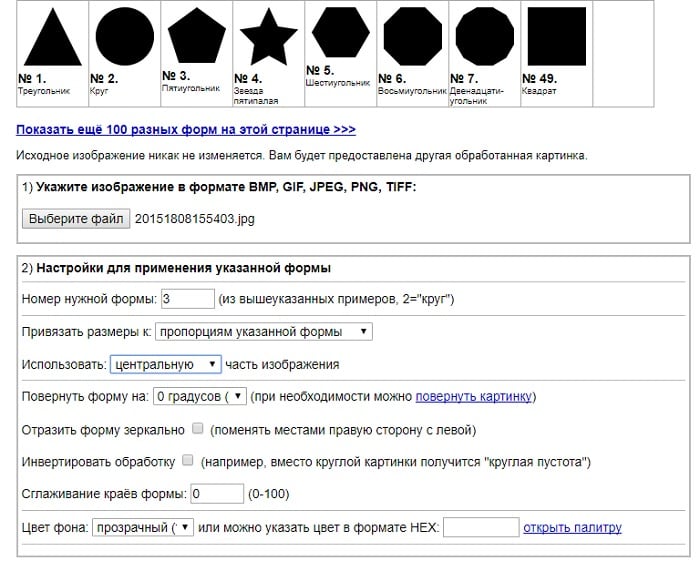
Task: Click the triangle shape №1
Action: [52, 38]
